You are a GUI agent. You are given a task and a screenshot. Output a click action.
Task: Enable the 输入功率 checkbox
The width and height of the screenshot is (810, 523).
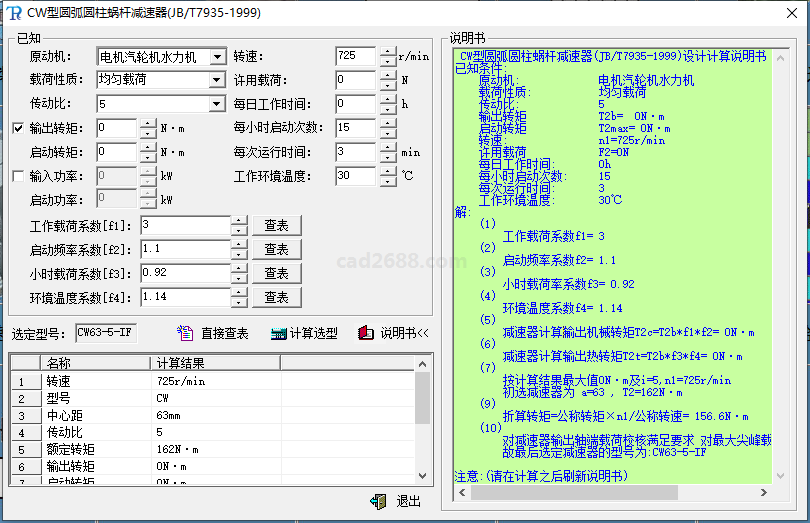18,176
